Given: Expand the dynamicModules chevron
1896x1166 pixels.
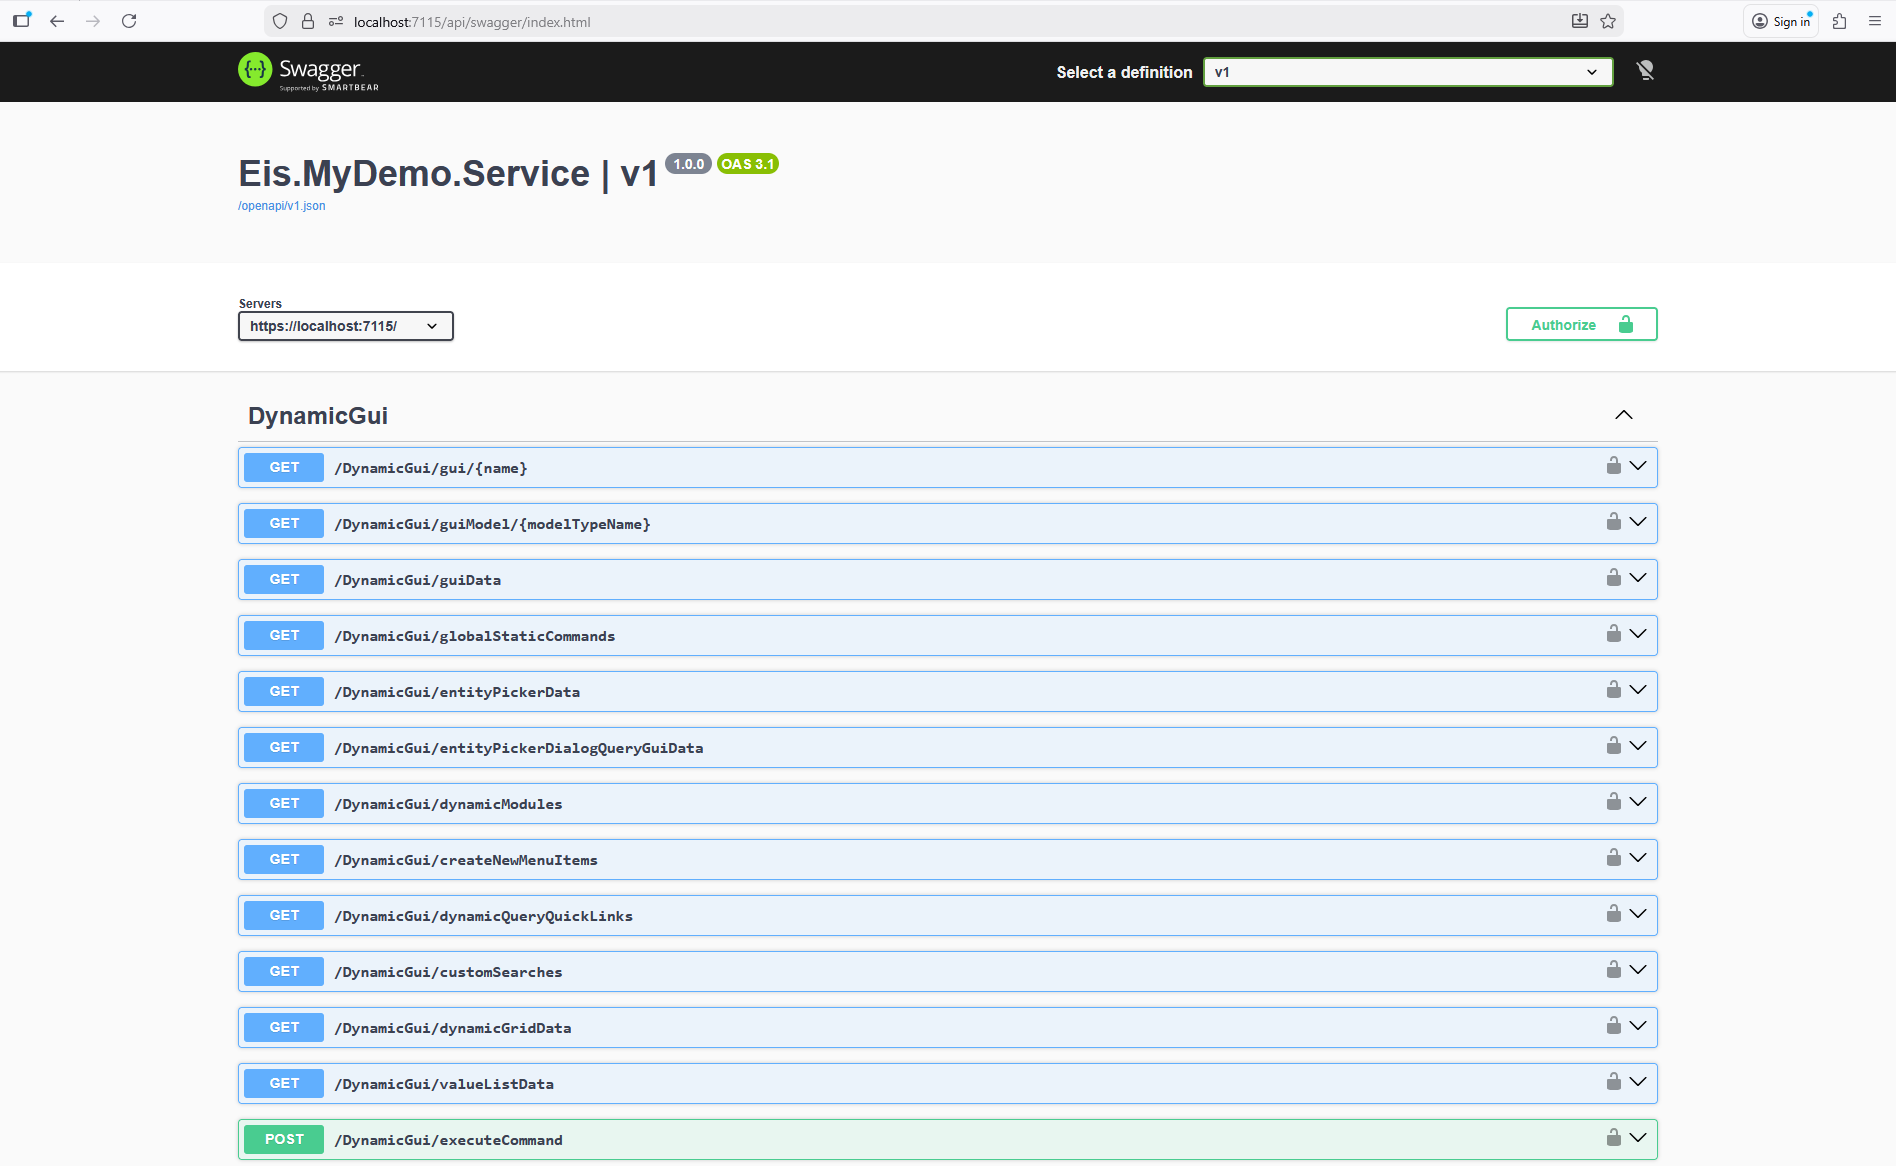Looking at the screenshot, I should click(x=1638, y=802).
